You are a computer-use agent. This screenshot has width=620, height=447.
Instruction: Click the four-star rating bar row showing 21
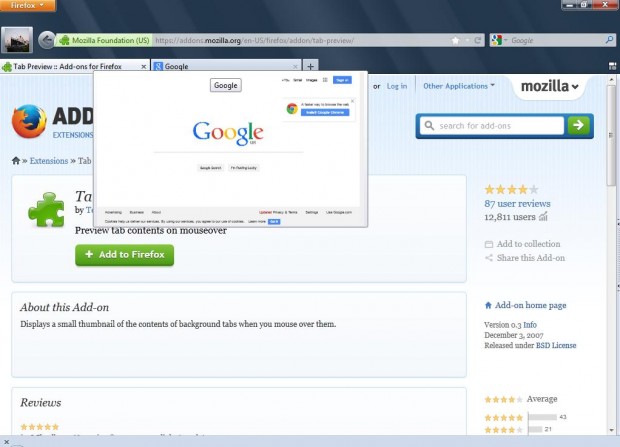pos(518,429)
